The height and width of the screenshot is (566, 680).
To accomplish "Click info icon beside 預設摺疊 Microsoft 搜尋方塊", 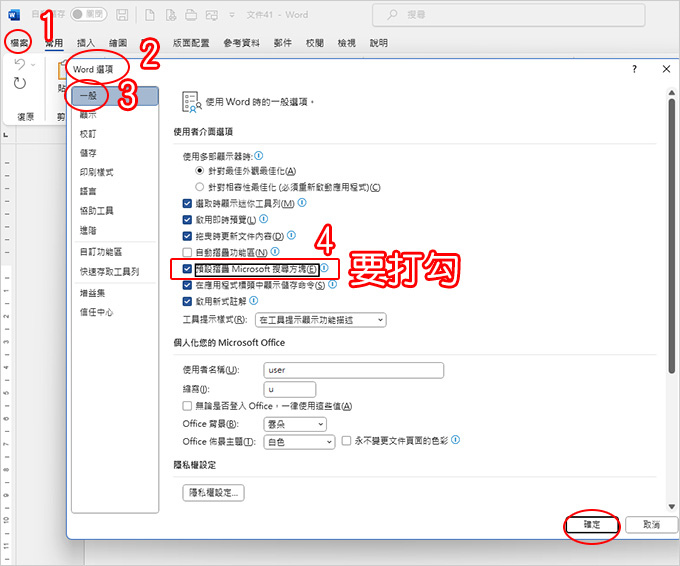I will pyautogui.click(x=324, y=268).
